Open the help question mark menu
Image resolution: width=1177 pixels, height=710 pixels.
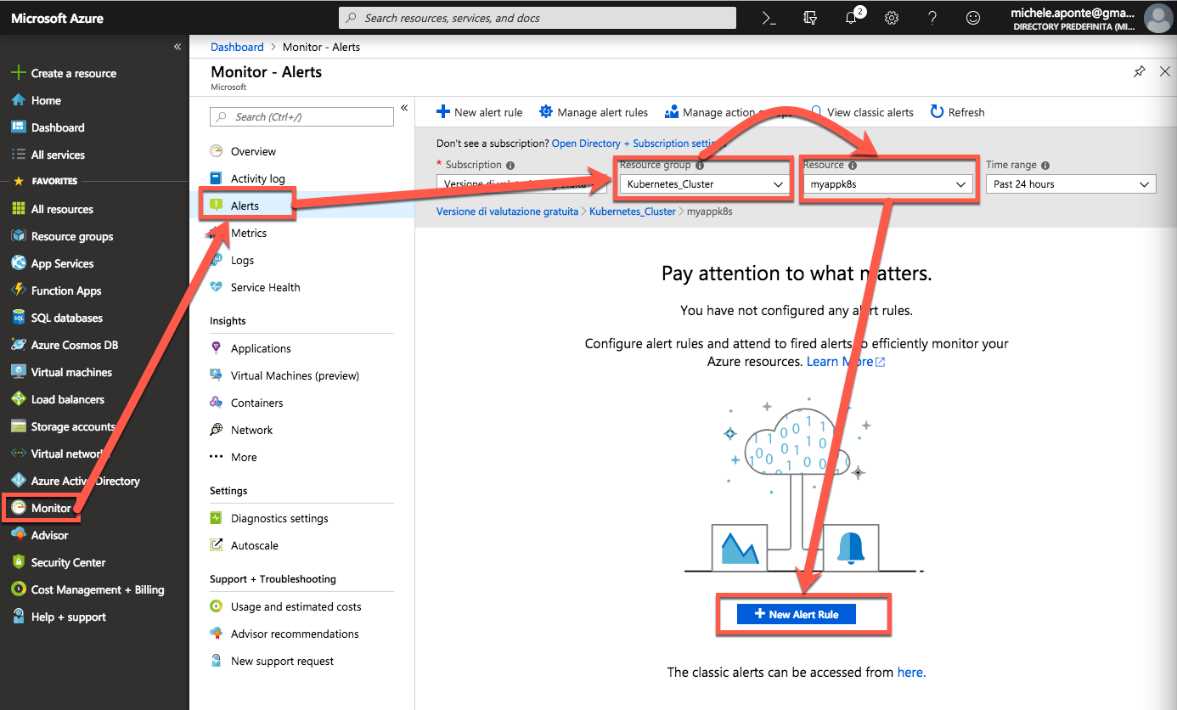click(931, 17)
